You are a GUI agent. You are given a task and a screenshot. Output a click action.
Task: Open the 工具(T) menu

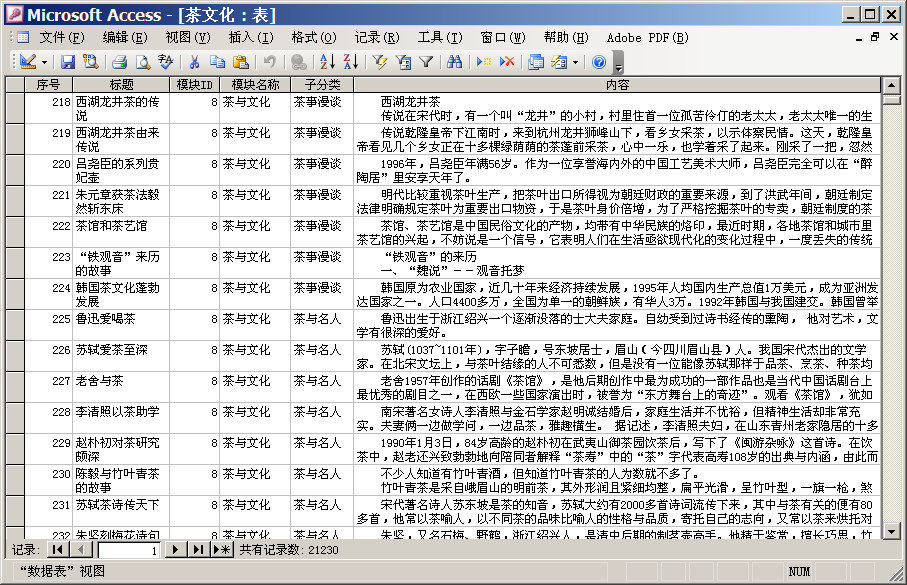(x=440, y=38)
